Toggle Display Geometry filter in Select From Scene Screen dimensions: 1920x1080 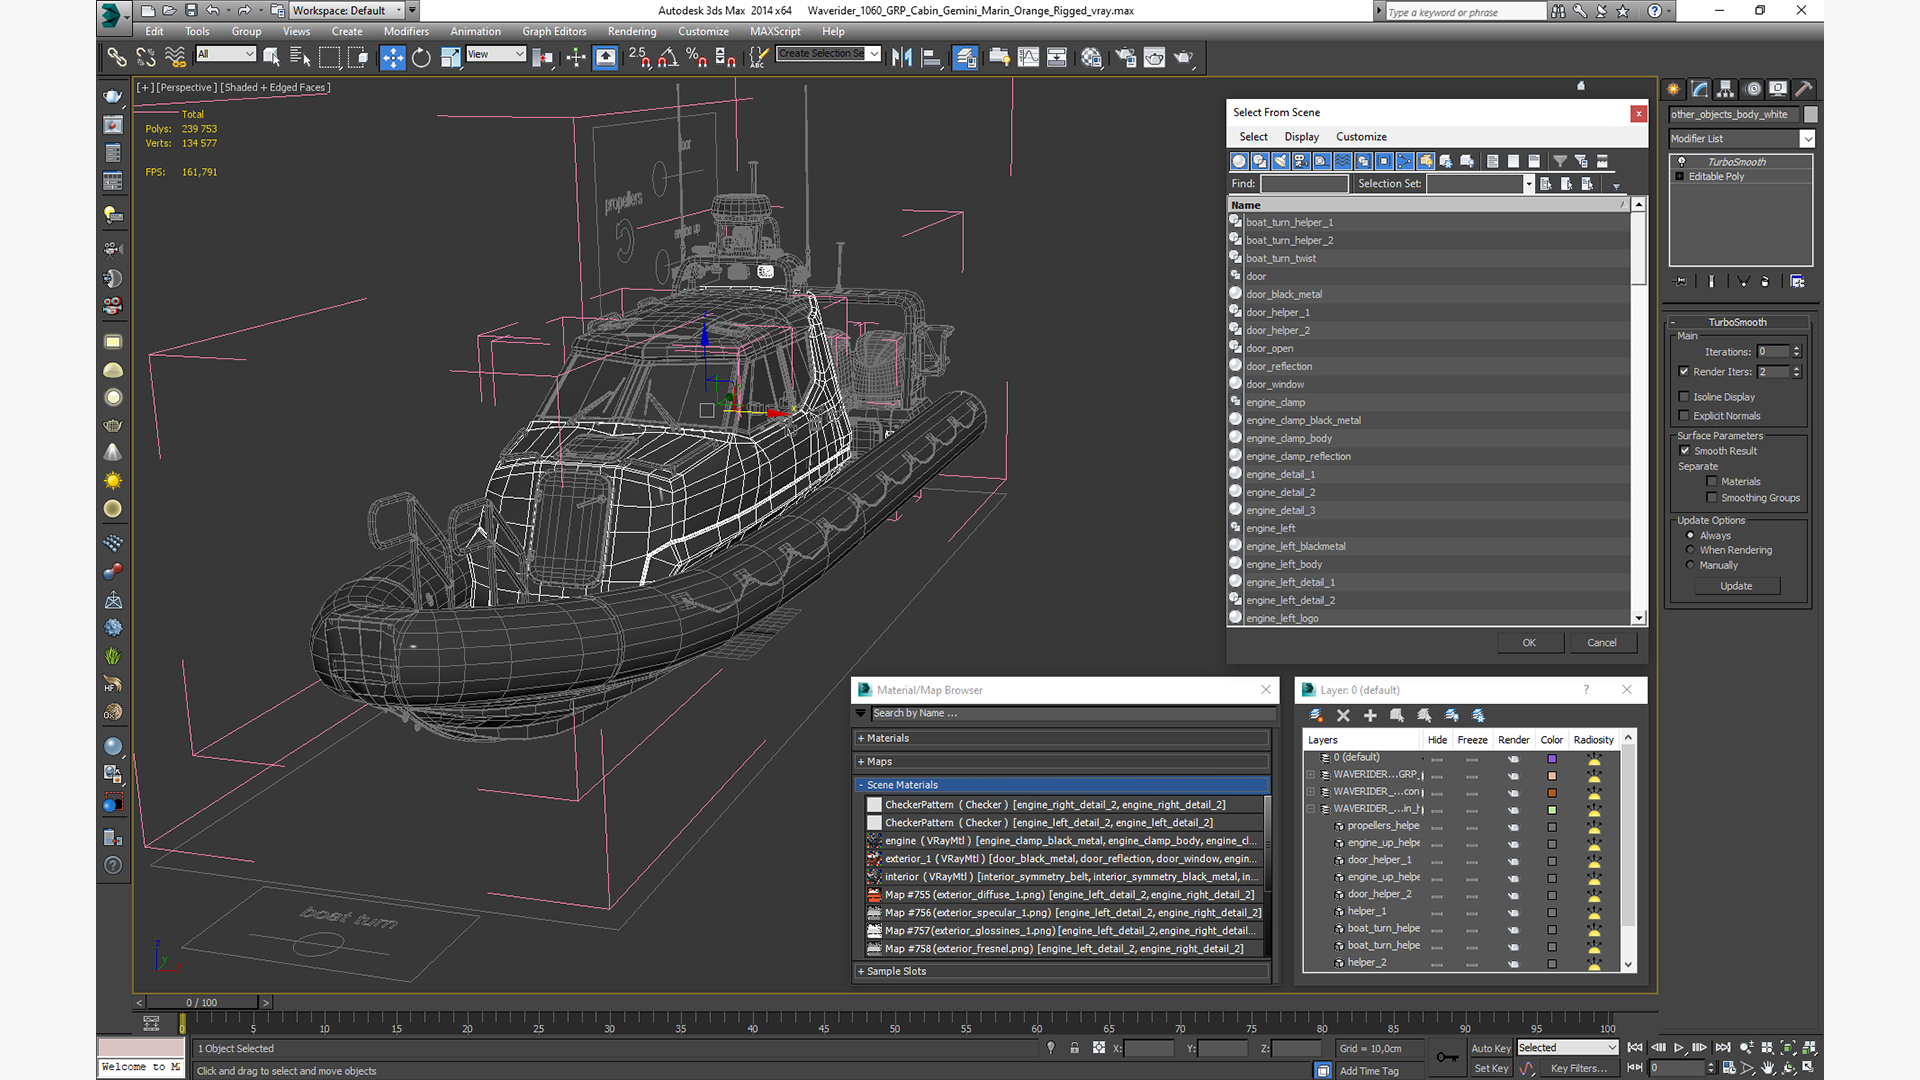(1239, 161)
